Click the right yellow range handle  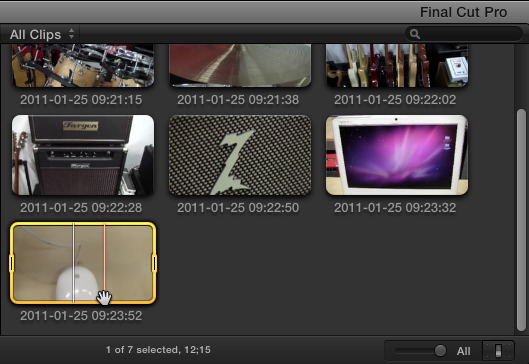tap(155, 263)
